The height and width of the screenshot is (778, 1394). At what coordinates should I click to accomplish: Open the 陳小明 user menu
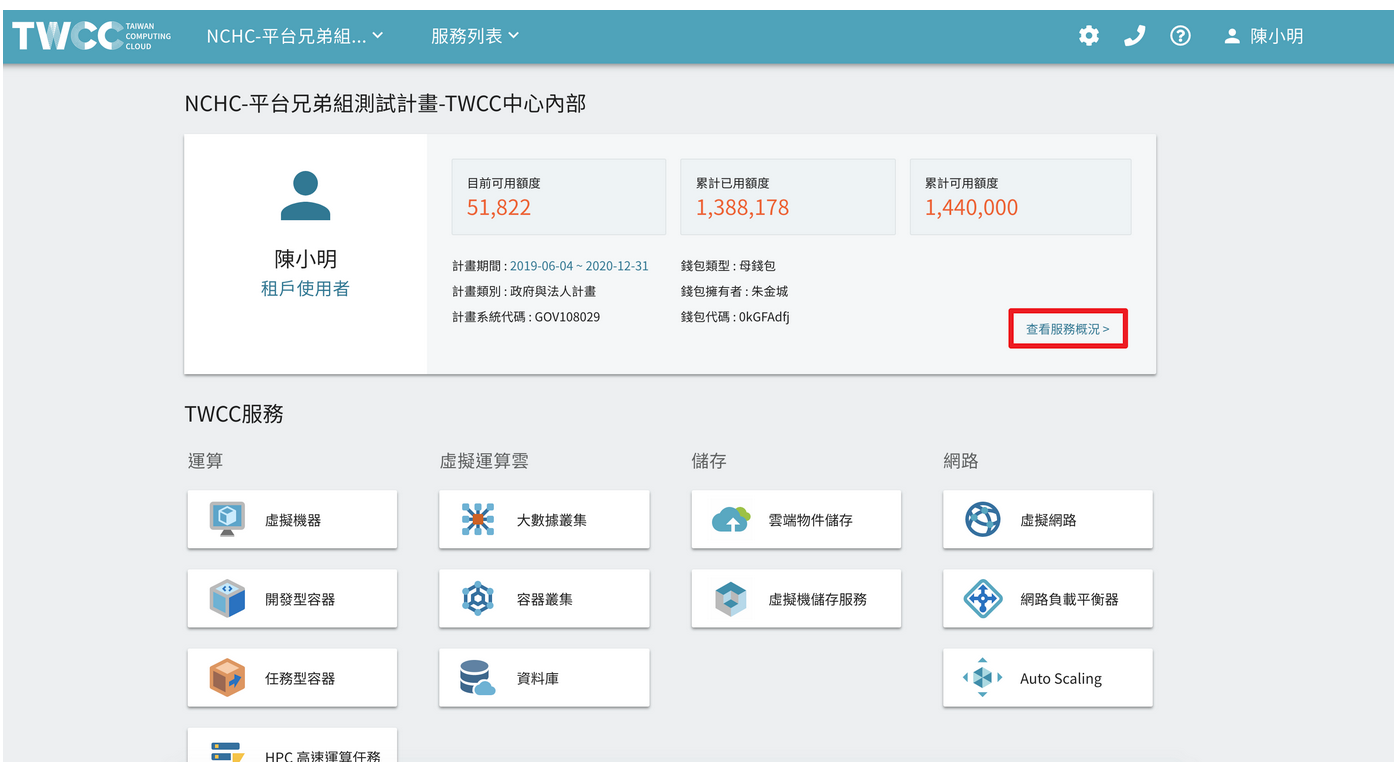1264,36
